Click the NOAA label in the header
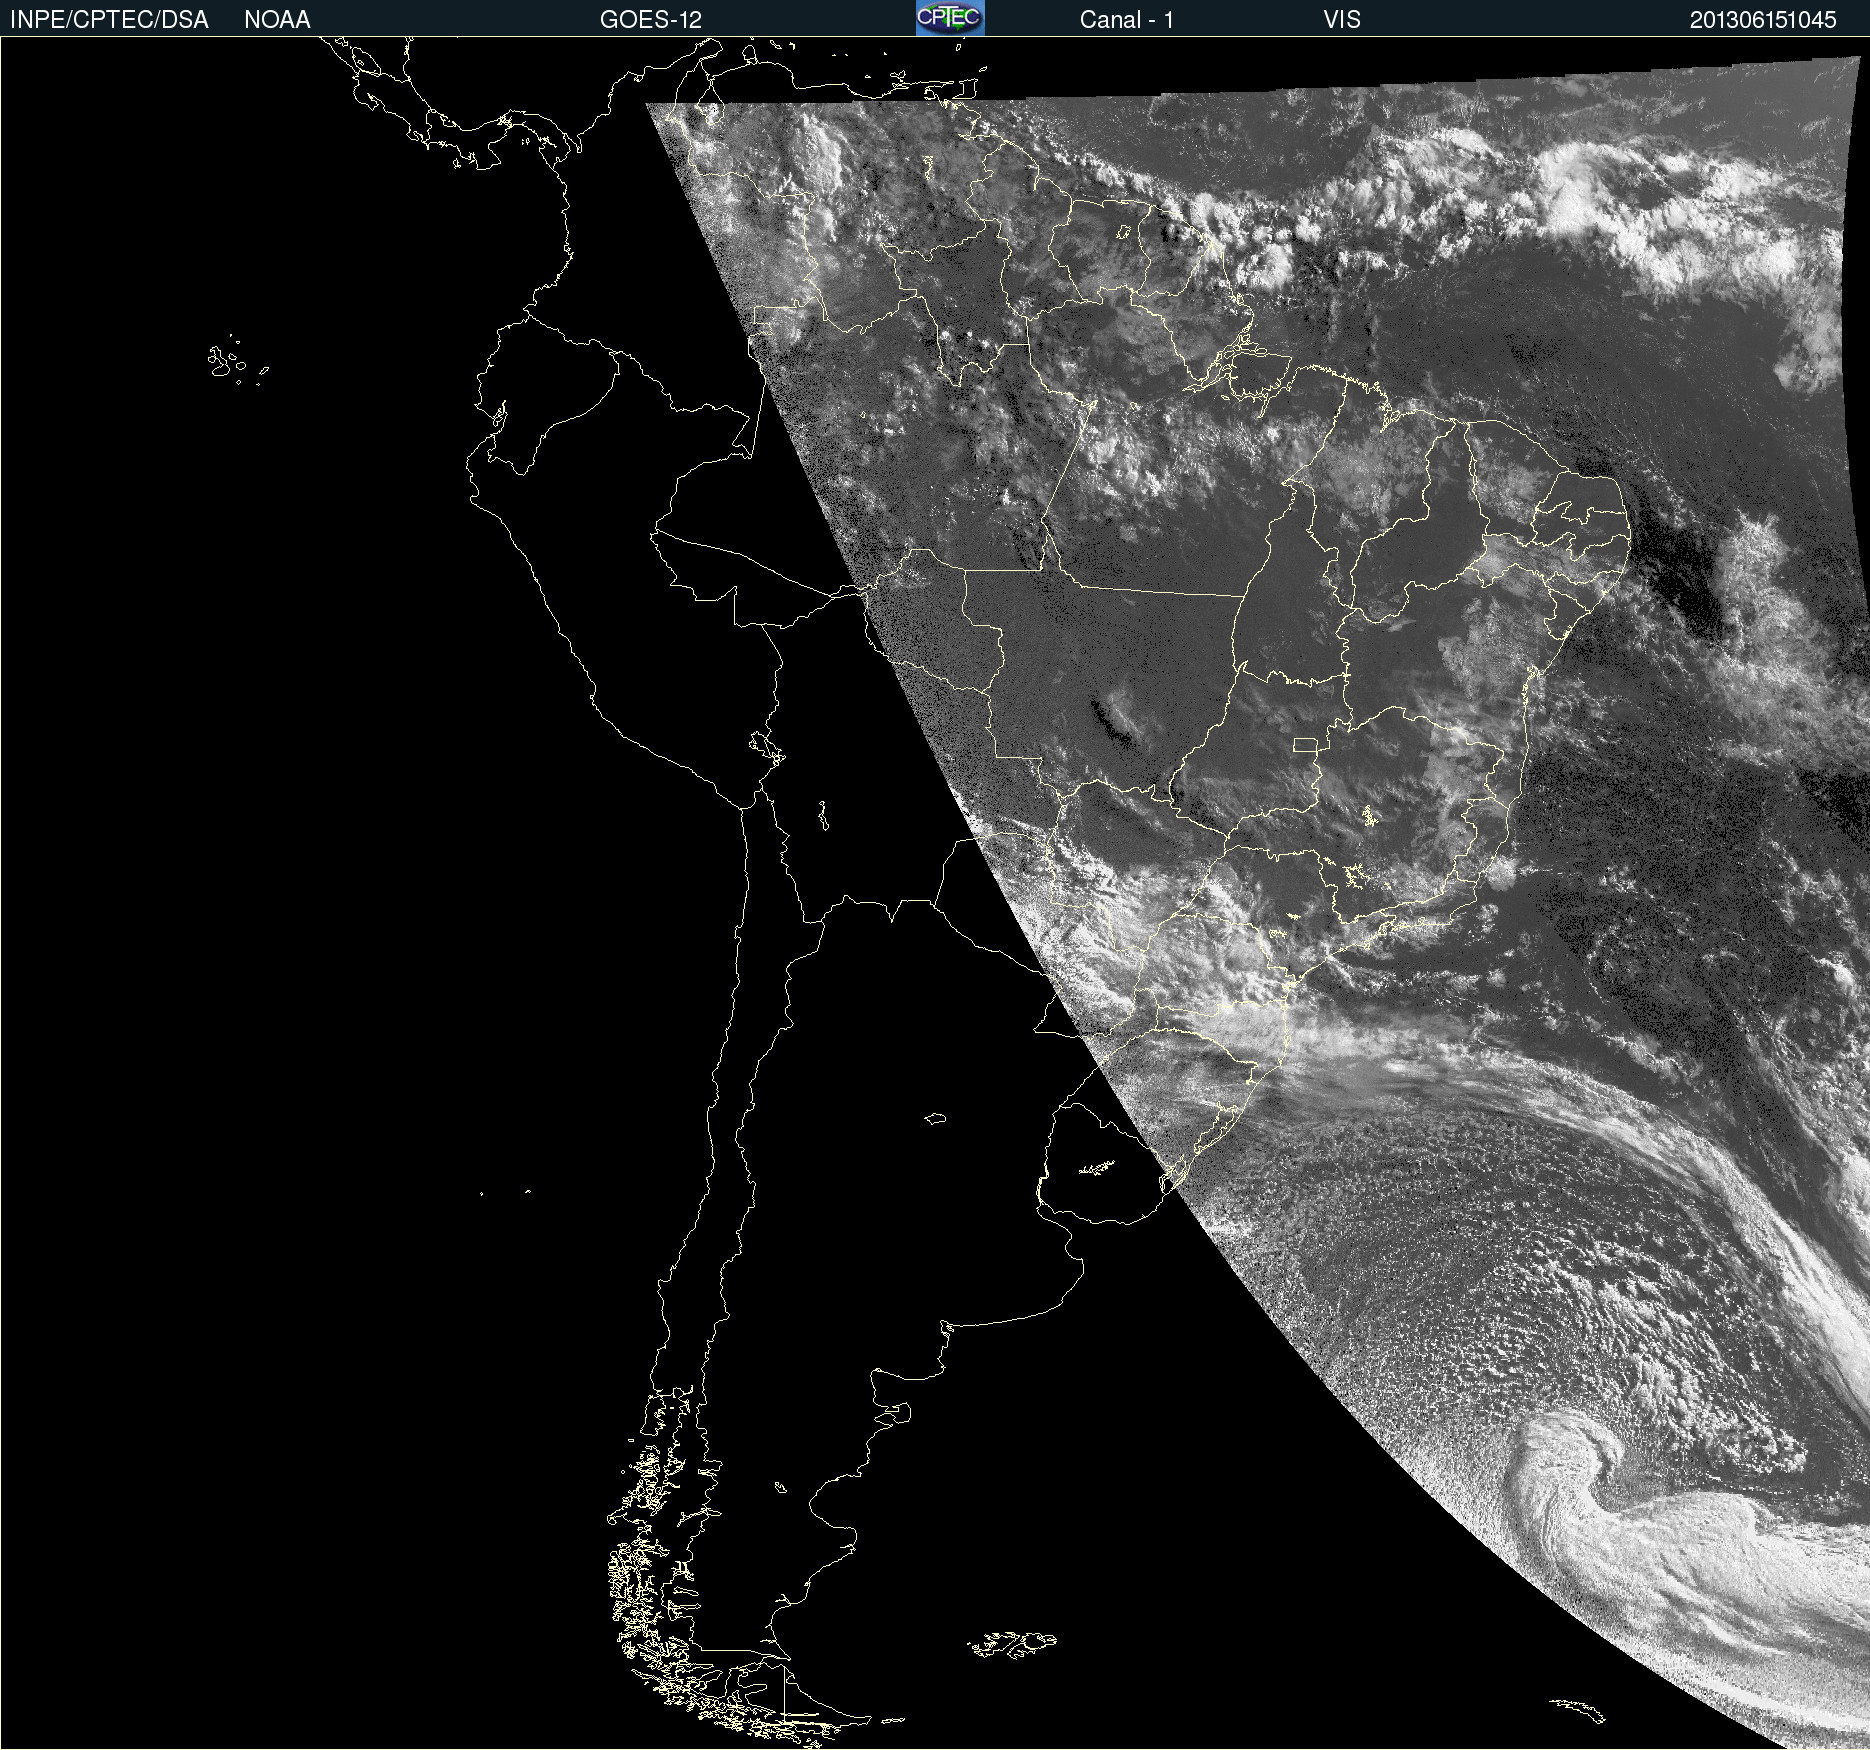Screen dimensions: 1870x1750 point(277,19)
